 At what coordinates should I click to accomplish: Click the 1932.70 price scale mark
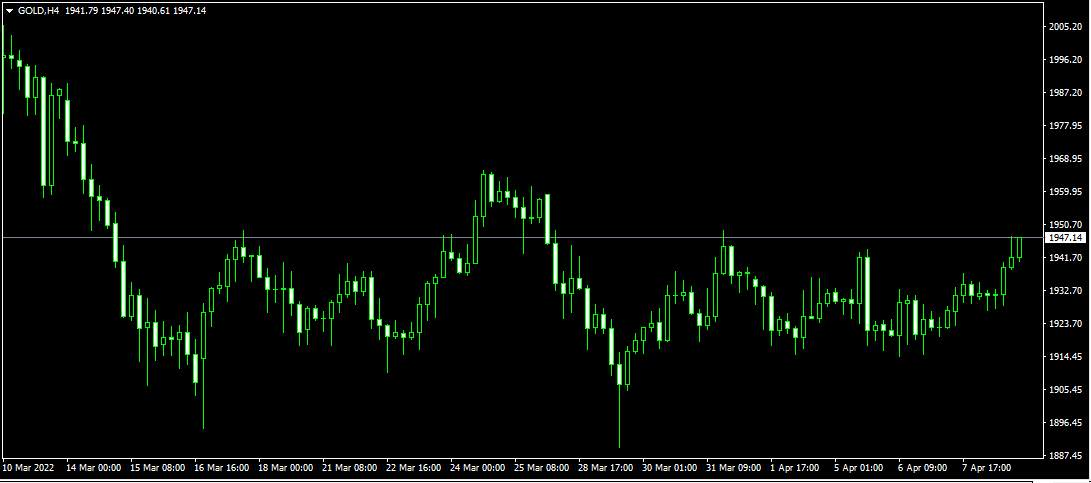click(1064, 291)
